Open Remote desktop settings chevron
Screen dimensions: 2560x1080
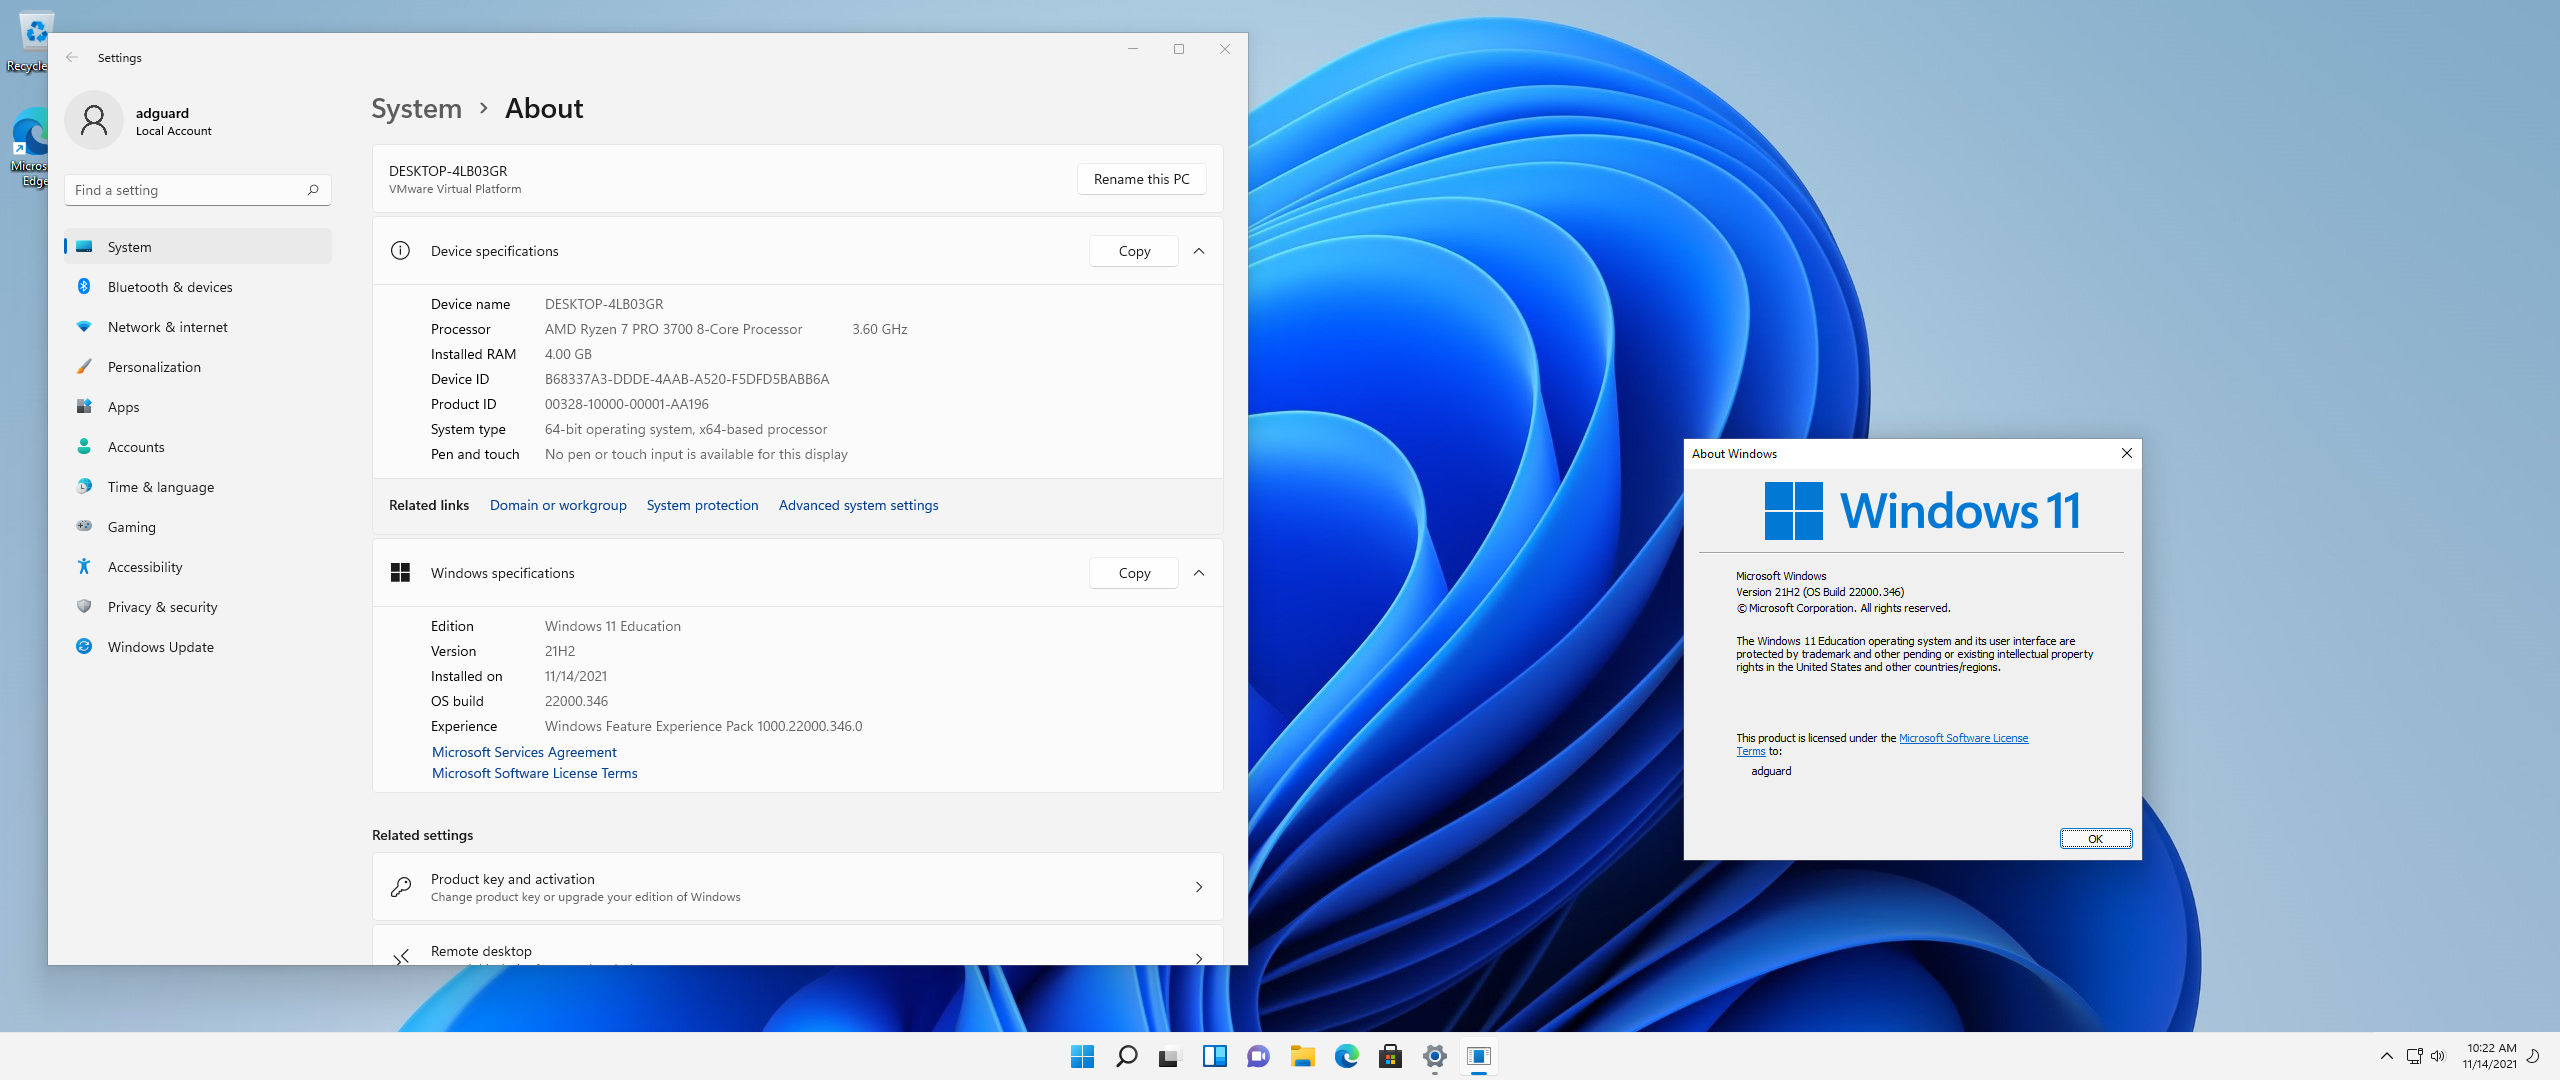pos(1199,958)
